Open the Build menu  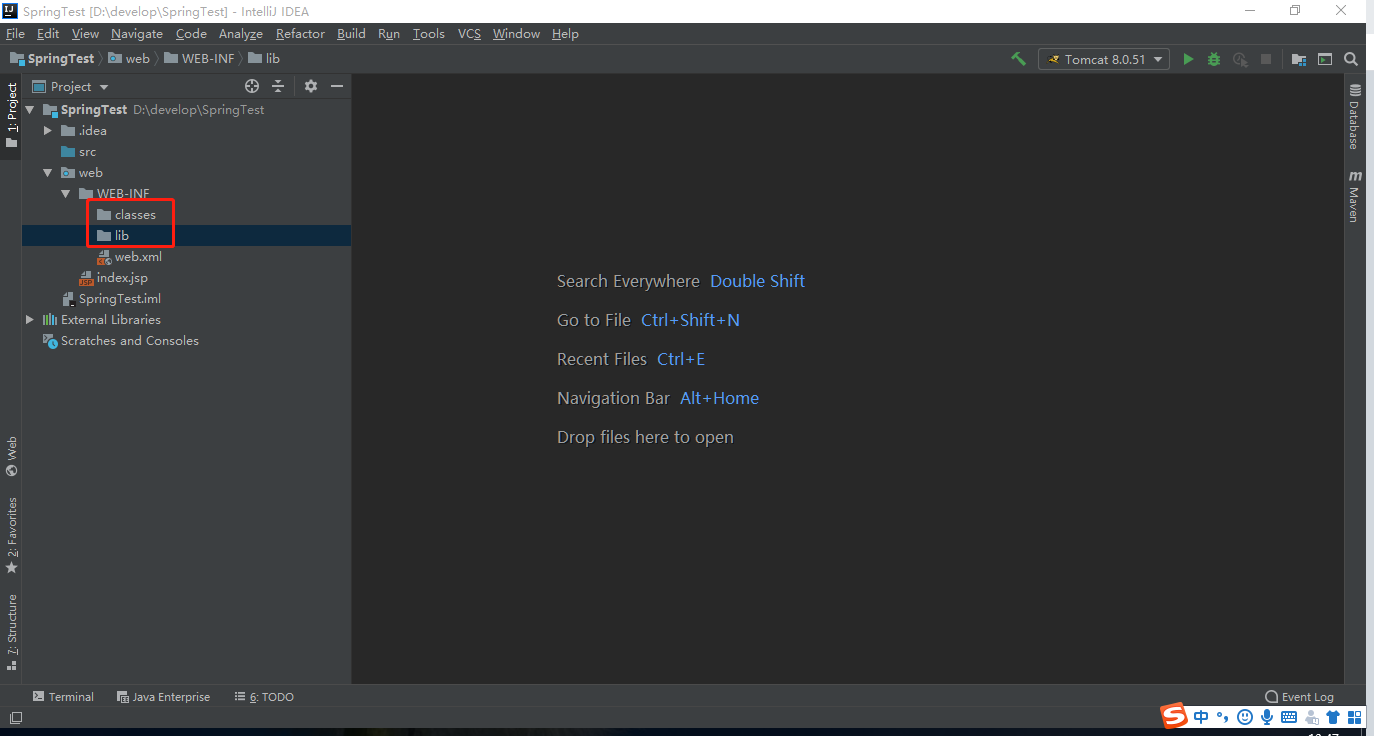point(351,33)
